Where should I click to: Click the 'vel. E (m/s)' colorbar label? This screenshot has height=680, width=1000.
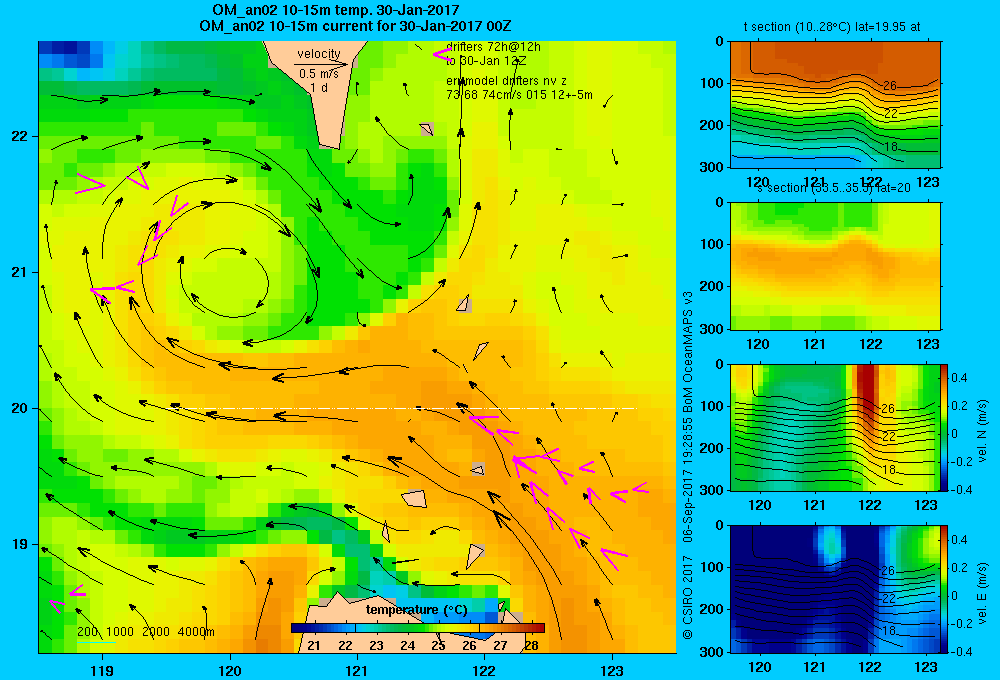(x=983, y=592)
